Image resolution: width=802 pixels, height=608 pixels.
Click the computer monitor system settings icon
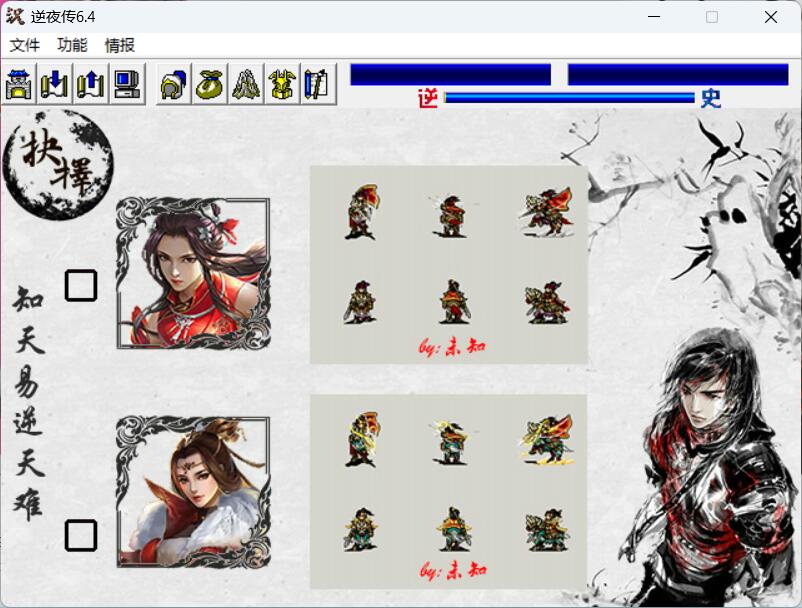pos(127,84)
